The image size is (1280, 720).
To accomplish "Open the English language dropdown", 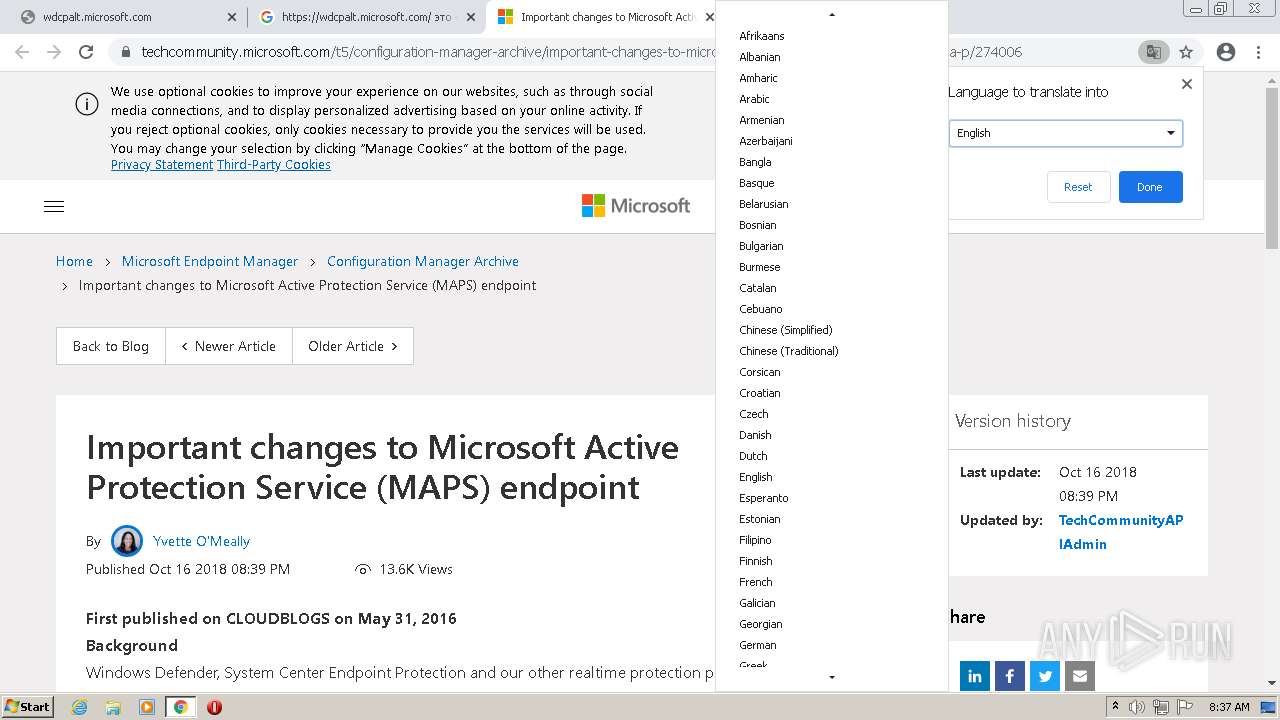I will click(1065, 133).
